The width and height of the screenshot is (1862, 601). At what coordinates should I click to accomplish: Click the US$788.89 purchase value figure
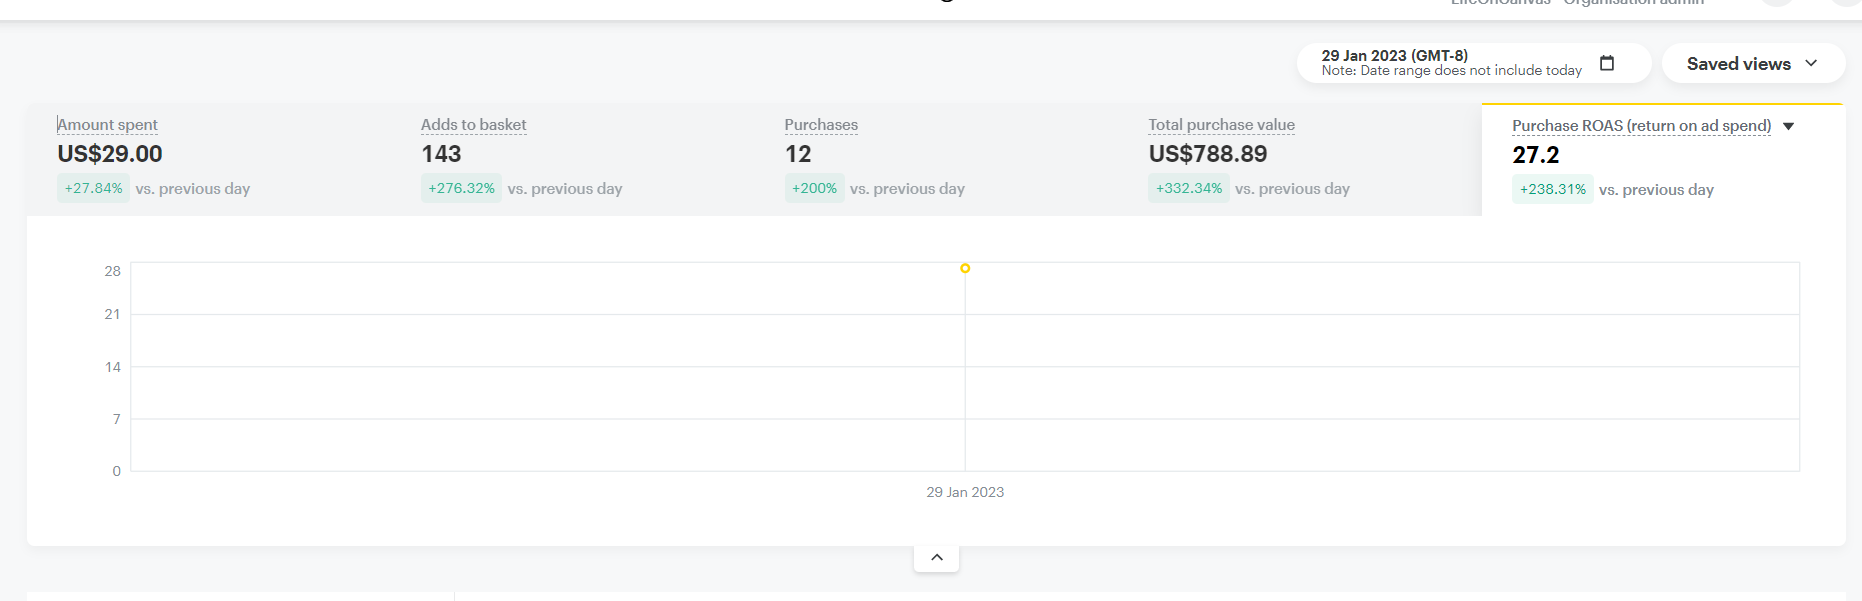pos(1207,154)
